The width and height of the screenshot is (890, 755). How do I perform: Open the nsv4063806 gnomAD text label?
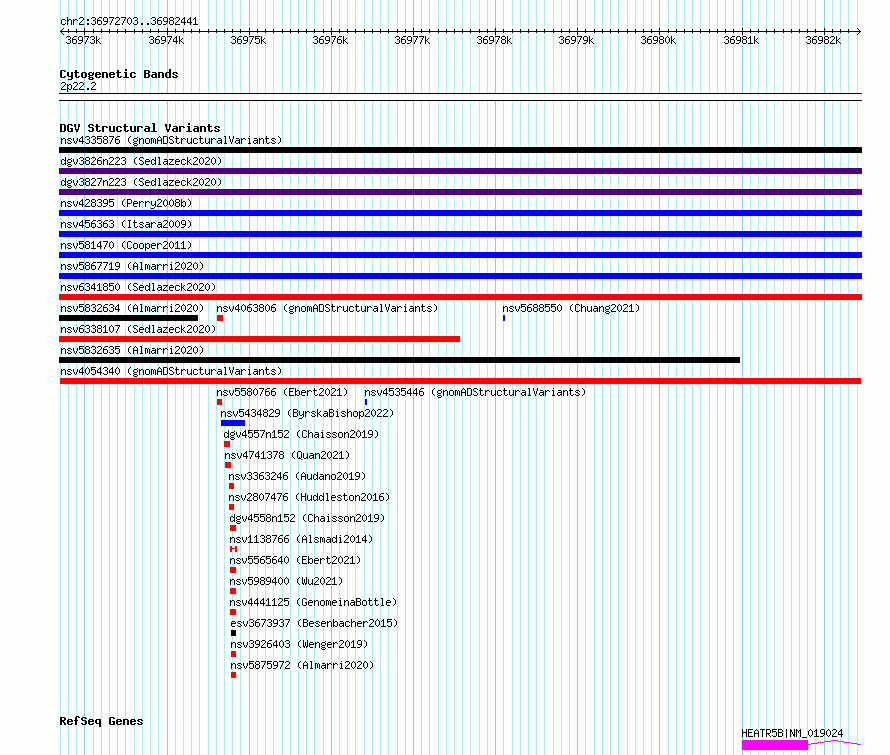click(328, 308)
